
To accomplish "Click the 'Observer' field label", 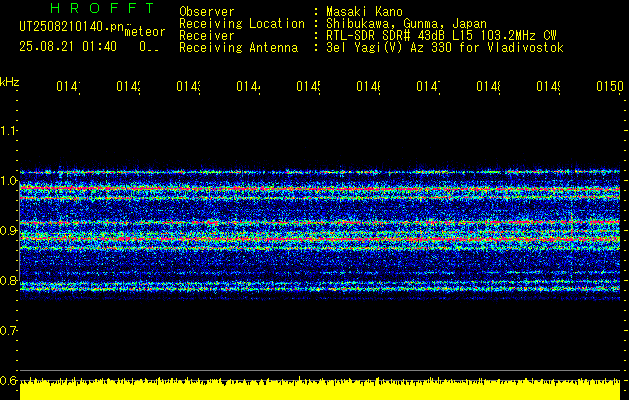I will point(207,12).
